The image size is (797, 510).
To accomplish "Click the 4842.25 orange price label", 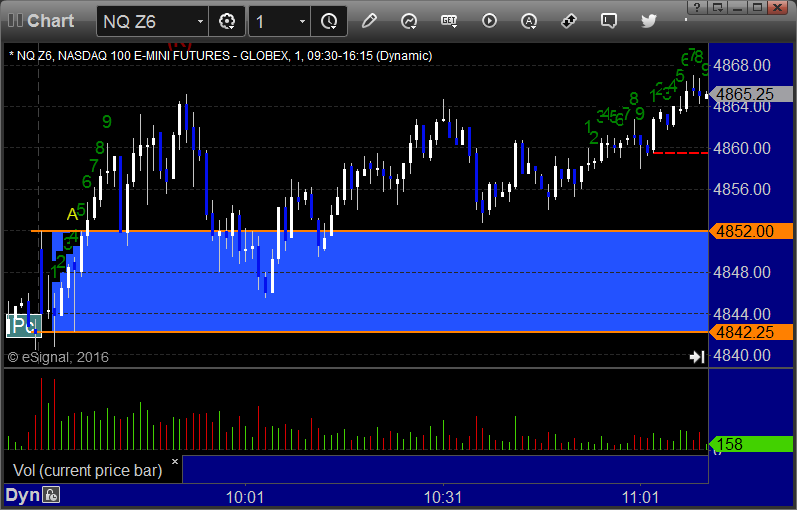I will coord(750,332).
